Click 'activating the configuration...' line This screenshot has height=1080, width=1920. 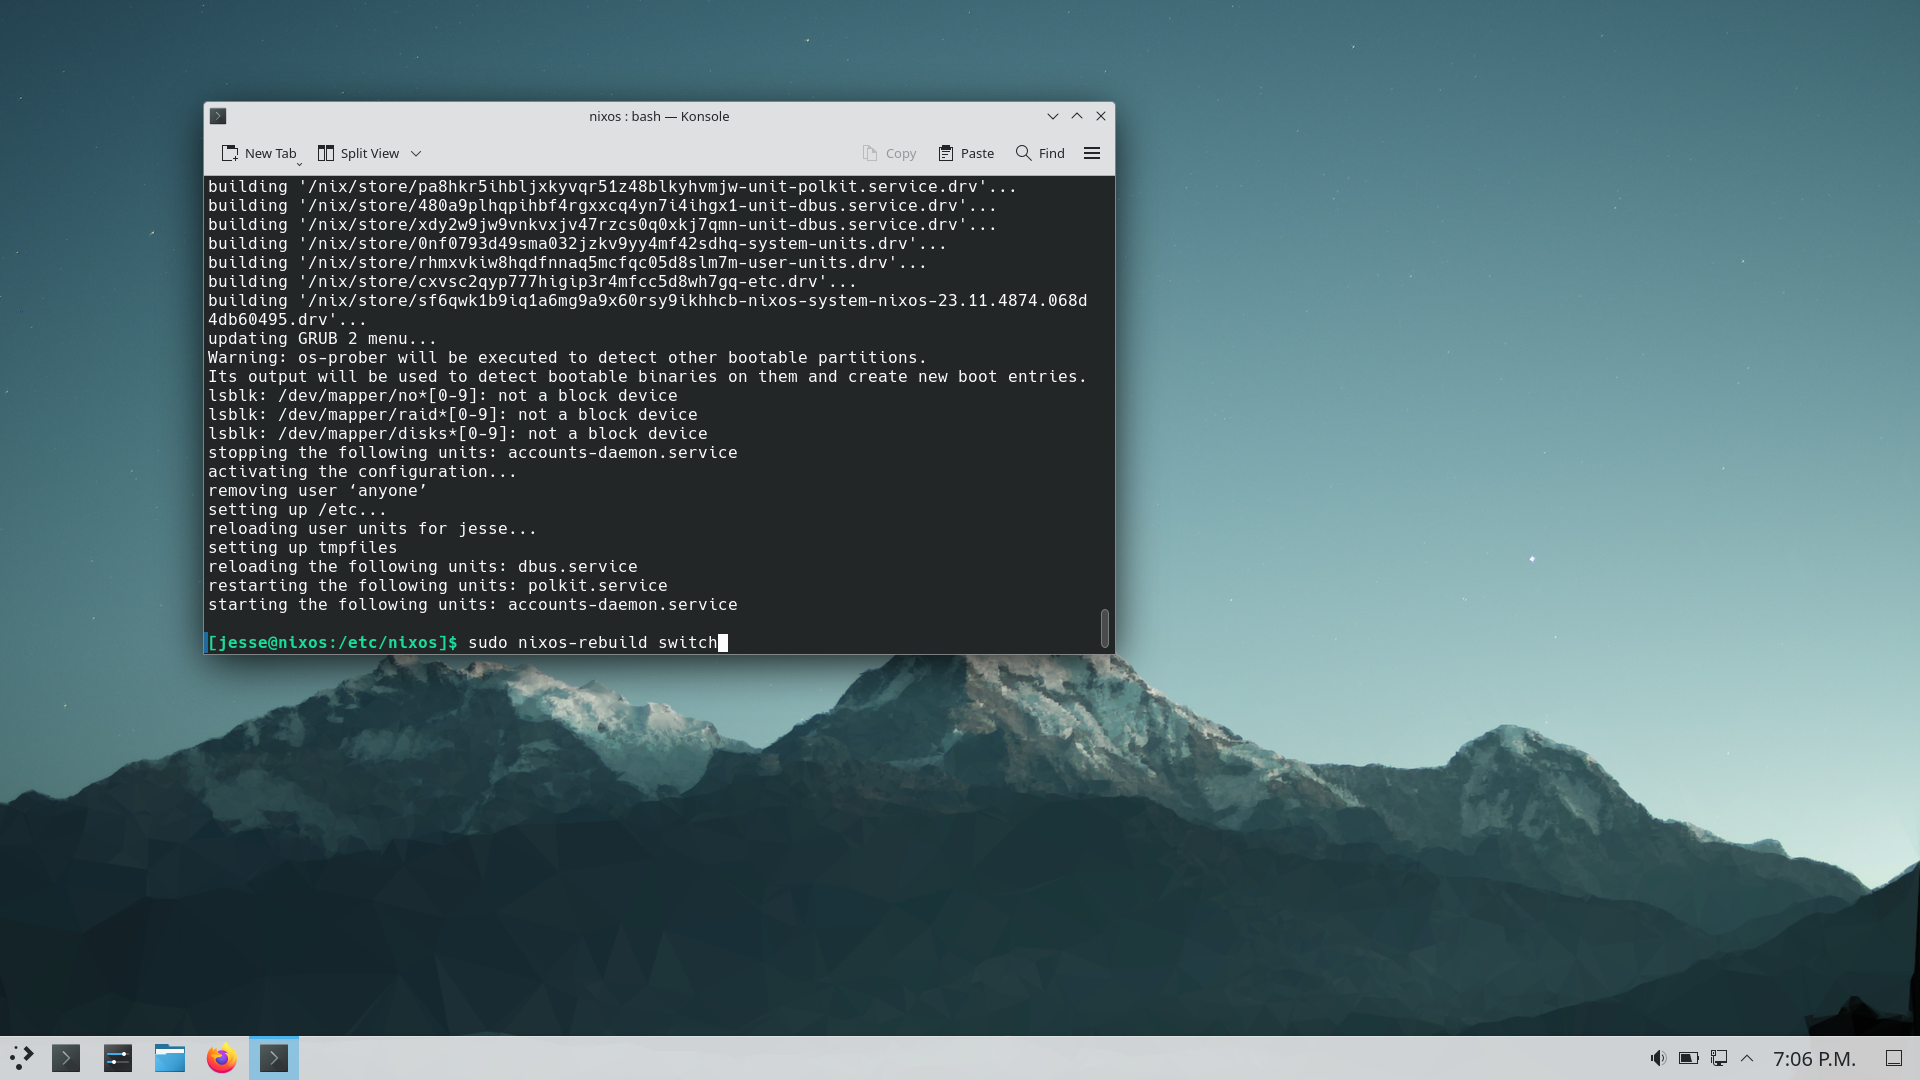point(362,471)
